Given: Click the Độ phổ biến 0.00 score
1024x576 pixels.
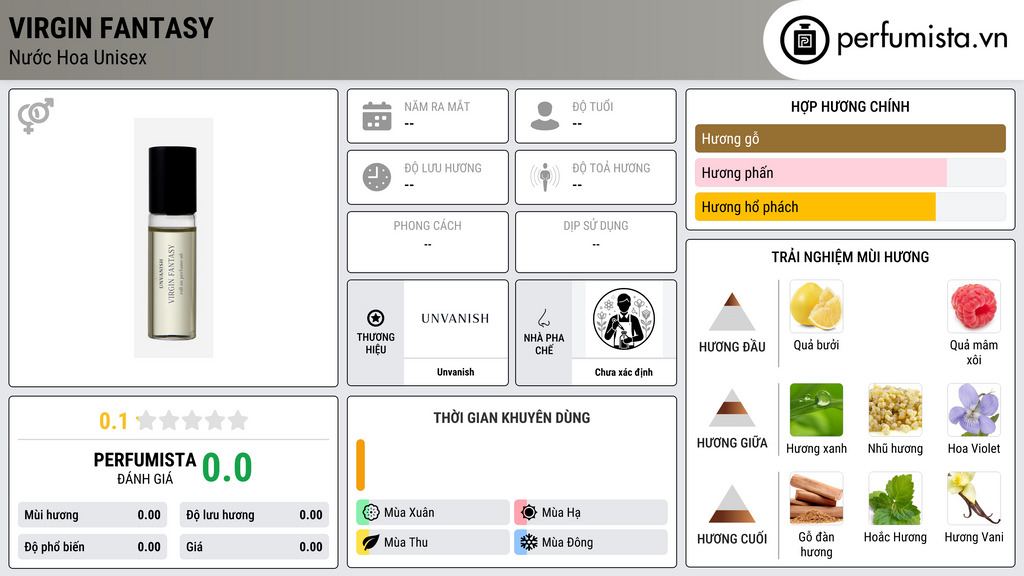Looking at the screenshot, I should tap(92, 547).
